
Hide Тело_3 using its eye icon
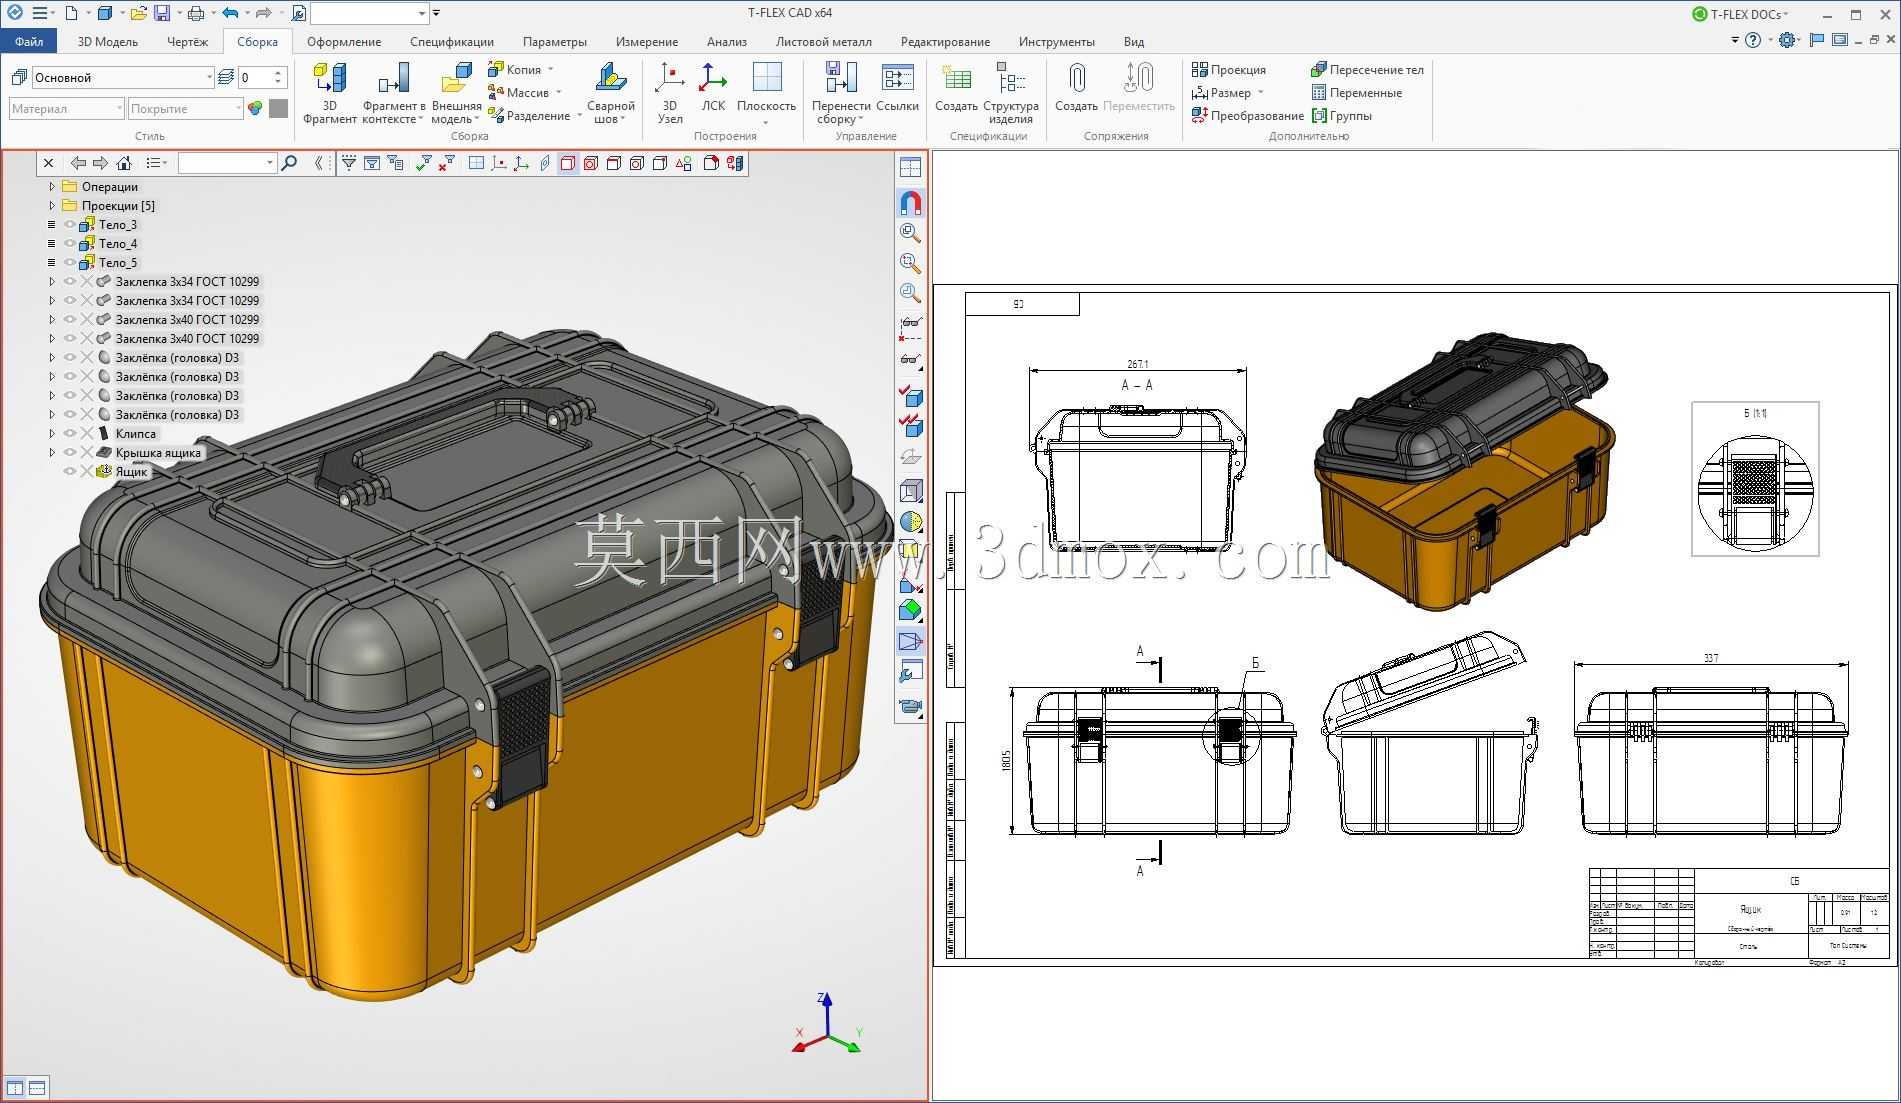pyautogui.click(x=70, y=225)
